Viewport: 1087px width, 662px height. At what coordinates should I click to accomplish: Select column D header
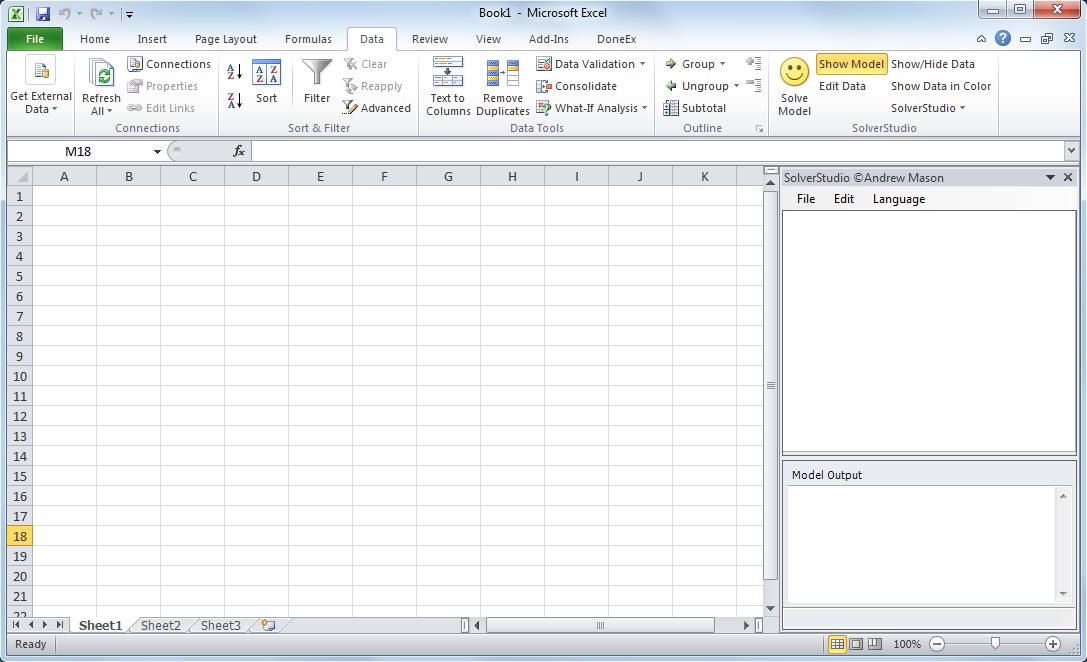(x=256, y=176)
